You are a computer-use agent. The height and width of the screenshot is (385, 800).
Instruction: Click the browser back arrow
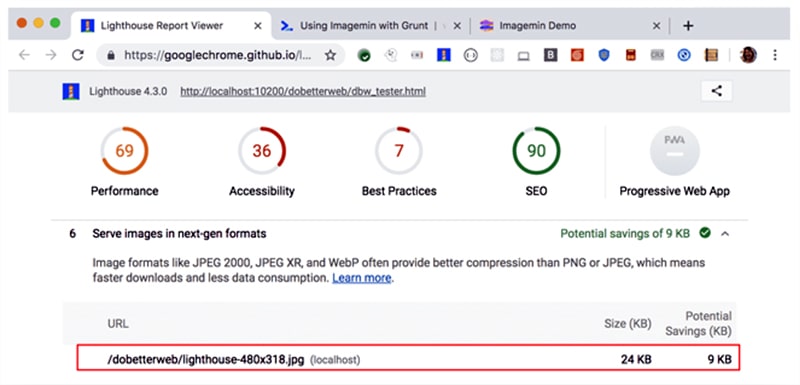point(24,55)
